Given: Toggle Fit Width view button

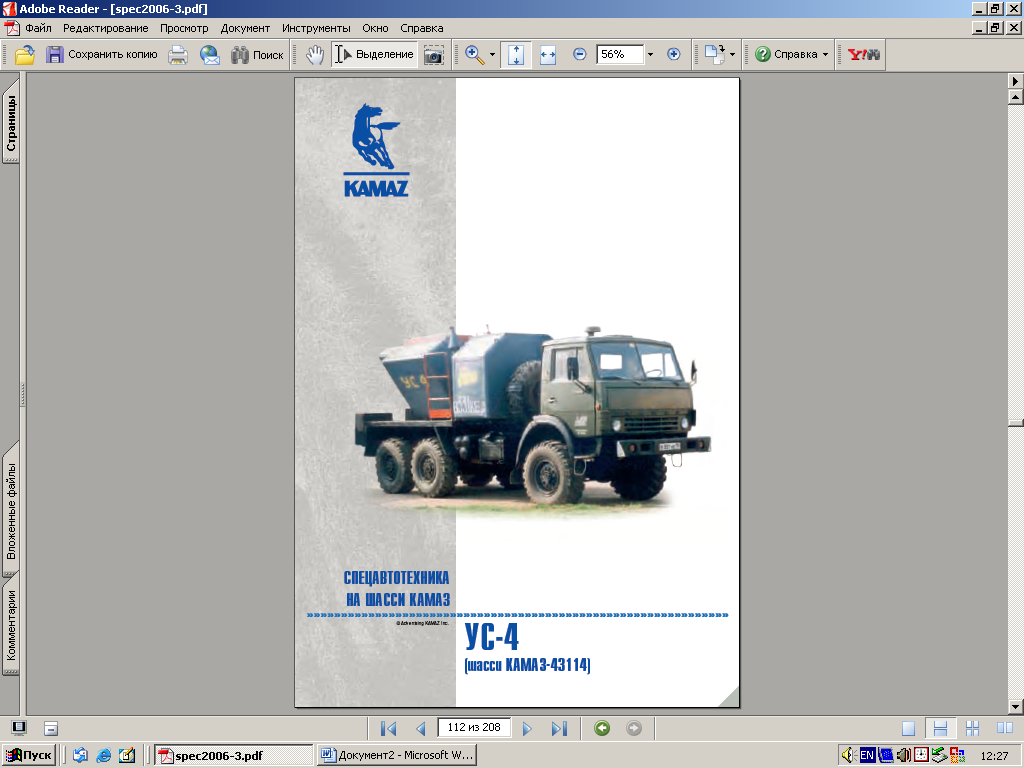Looking at the screenshot, I should pos(548,55).
